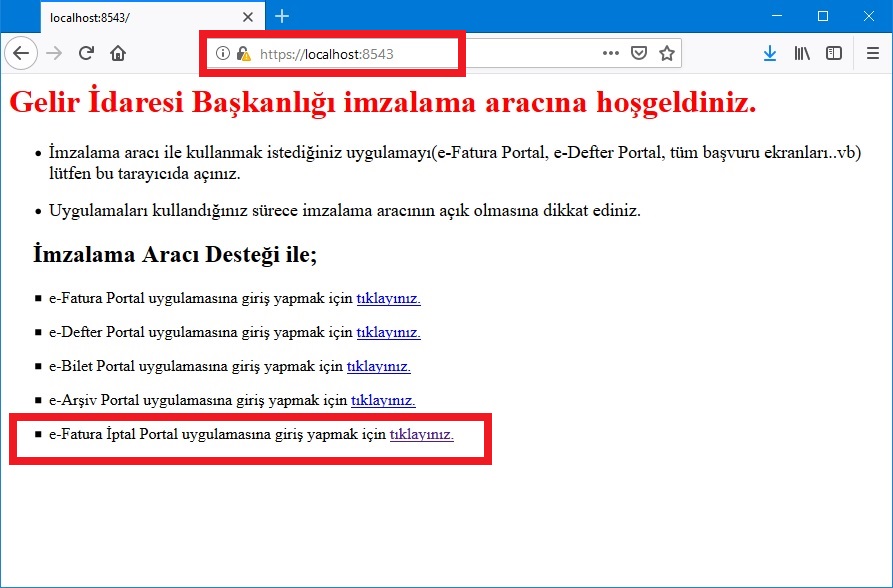Click the address bar URL field

tap(420, 54)
